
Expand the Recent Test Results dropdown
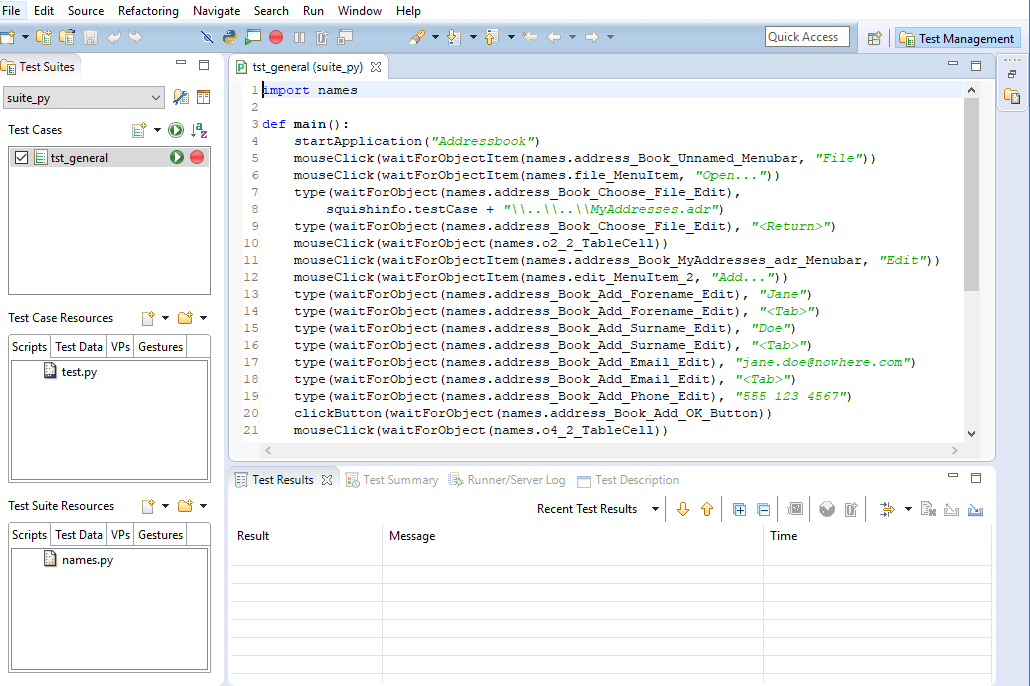tap(655, 509)
